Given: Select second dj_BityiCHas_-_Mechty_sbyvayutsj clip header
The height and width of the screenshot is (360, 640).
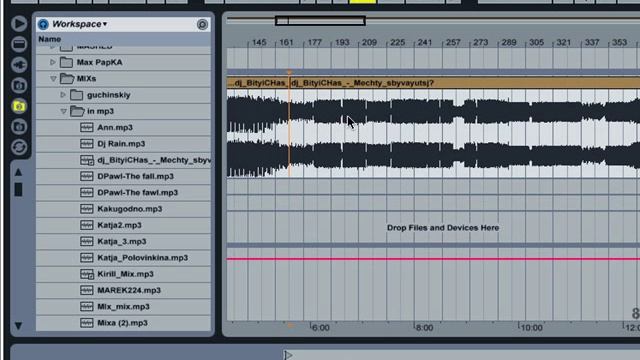Looking at the screenshot, I should pos(464,83).
